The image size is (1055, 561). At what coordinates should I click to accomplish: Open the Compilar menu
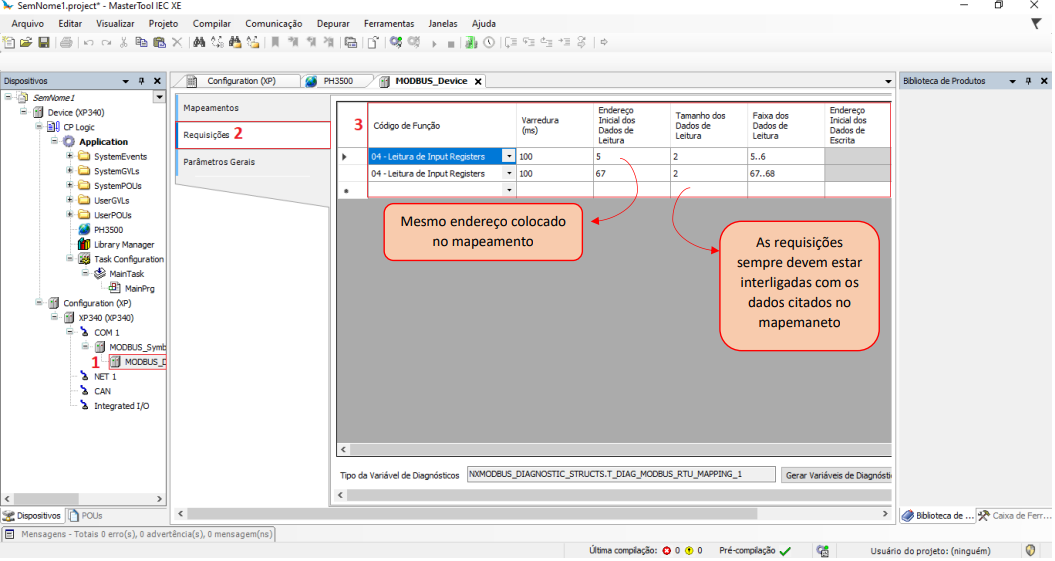coord(211,23)
